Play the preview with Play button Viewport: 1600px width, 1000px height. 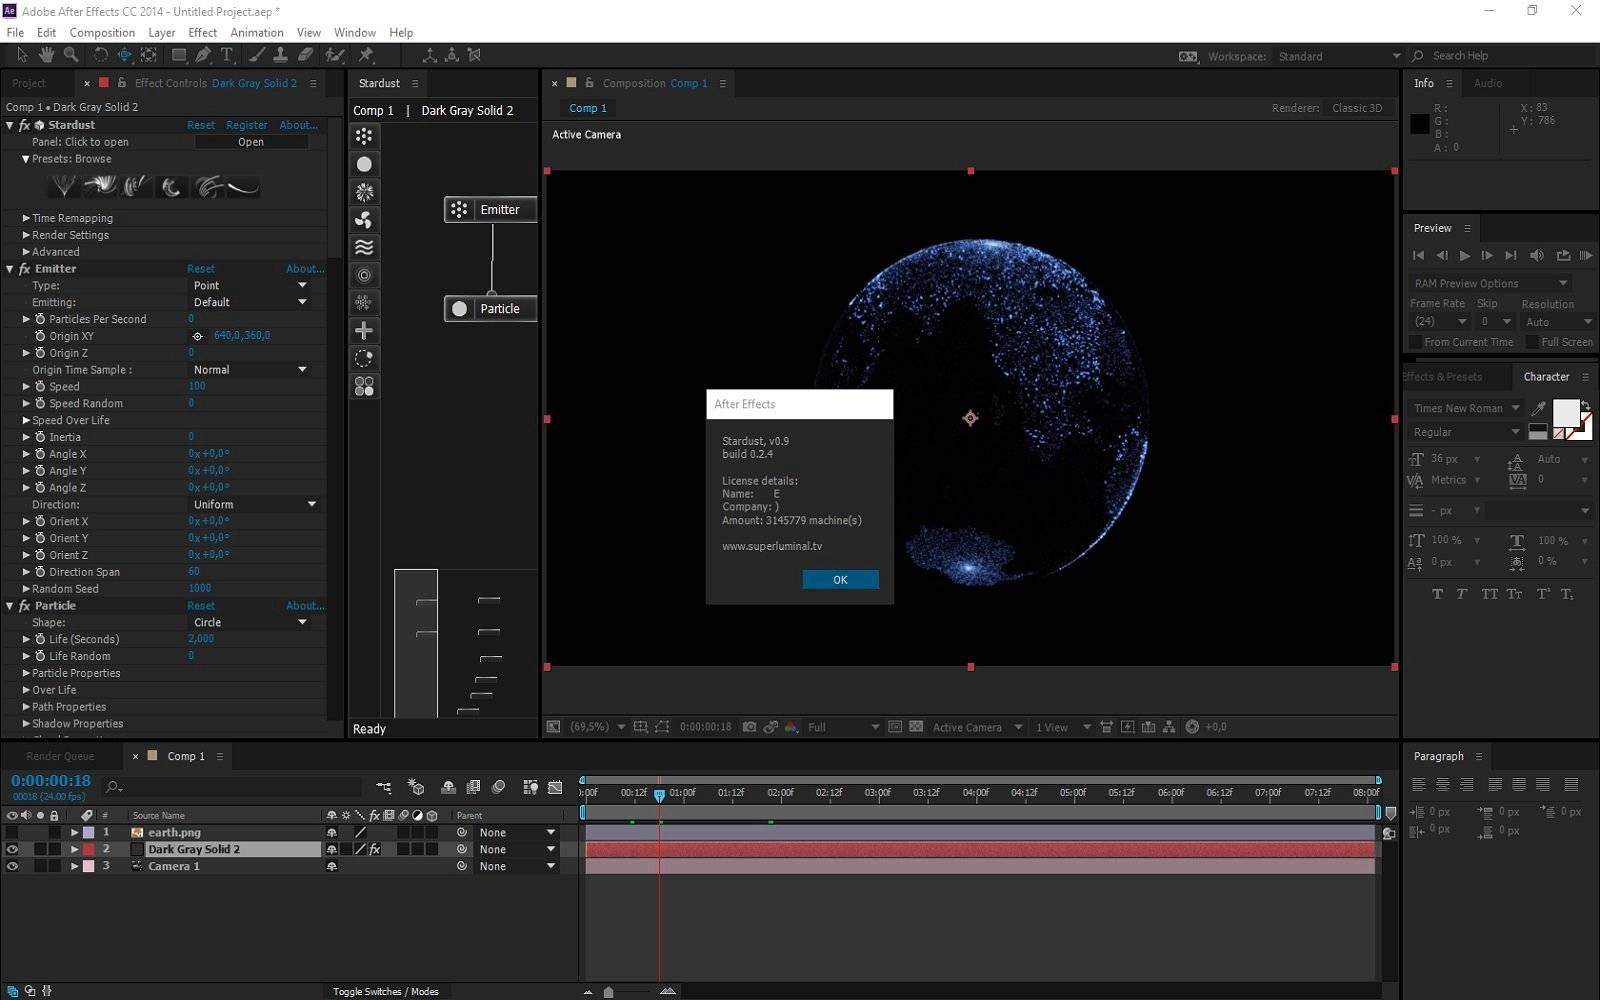[1465, 256]
